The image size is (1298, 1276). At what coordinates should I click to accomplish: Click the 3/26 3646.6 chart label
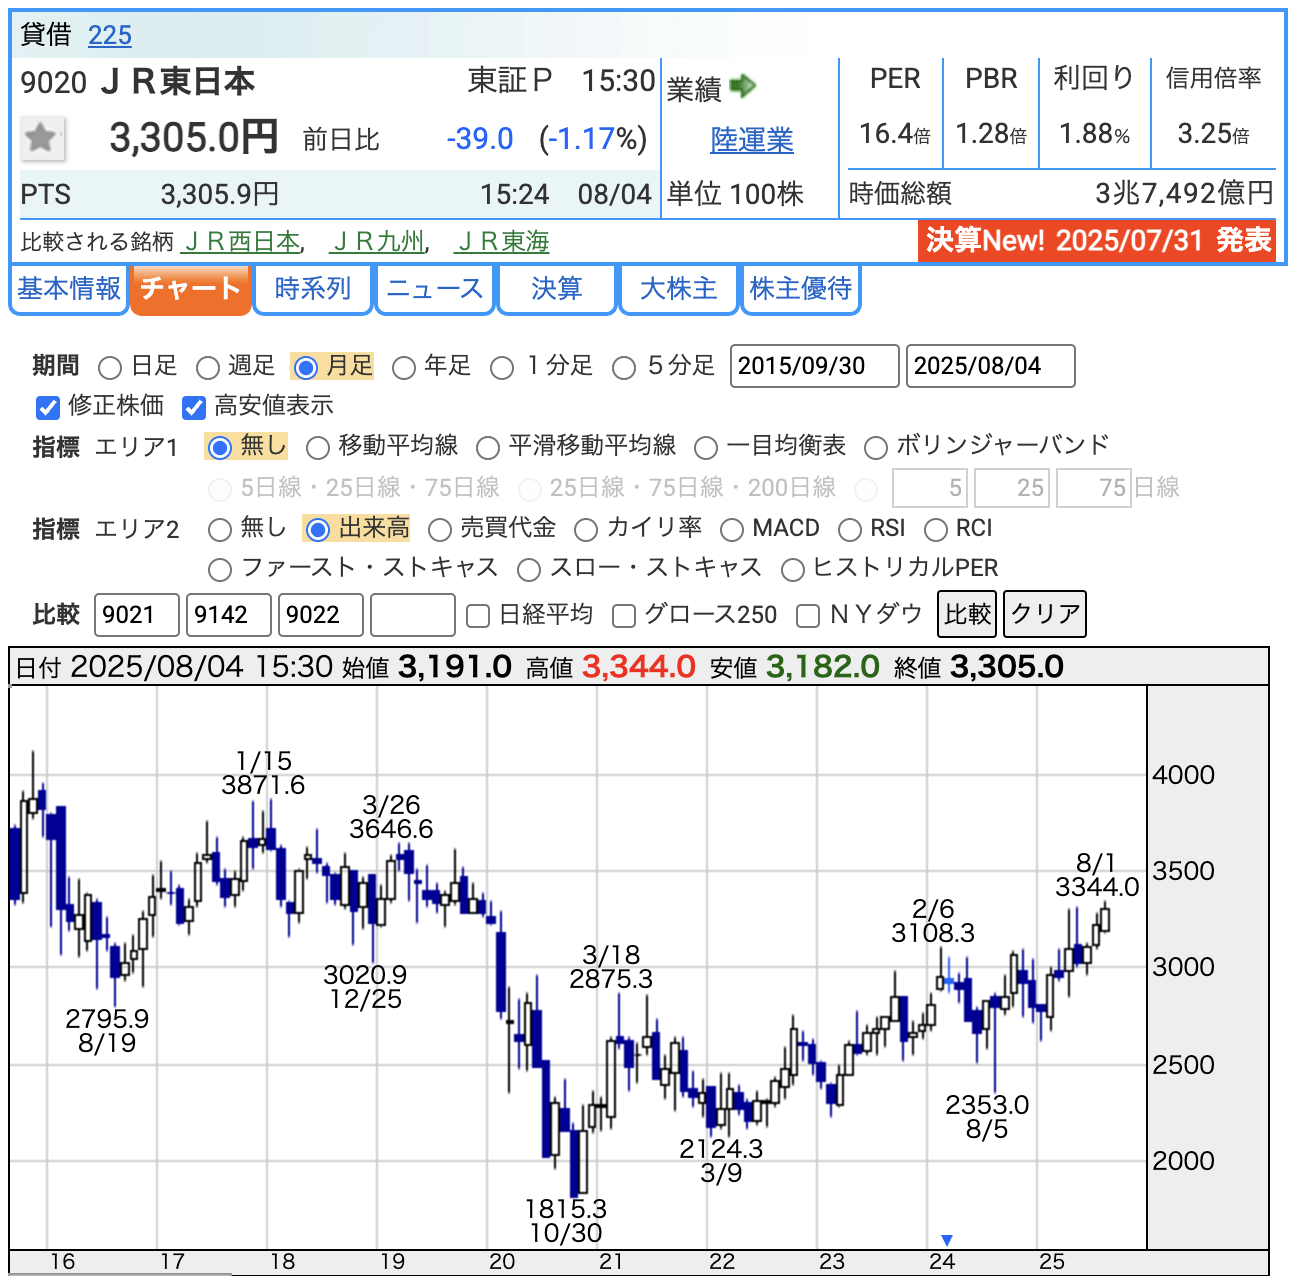click(x=391, y=817)
